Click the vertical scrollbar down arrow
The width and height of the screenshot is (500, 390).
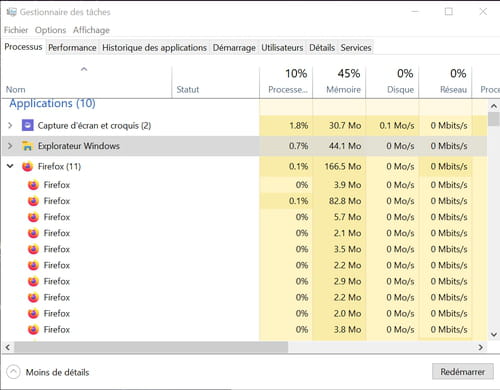[494, 334]
